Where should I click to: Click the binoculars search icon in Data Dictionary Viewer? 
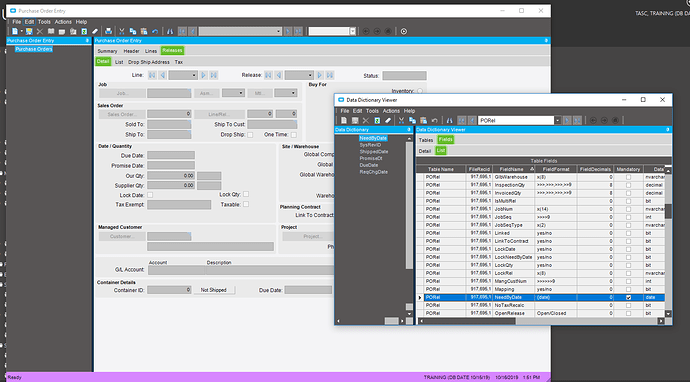click(x=449, y=120)
